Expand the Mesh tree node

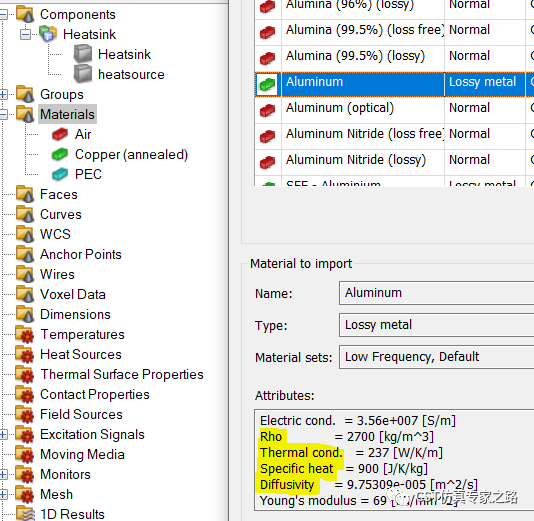click(3, 494)
